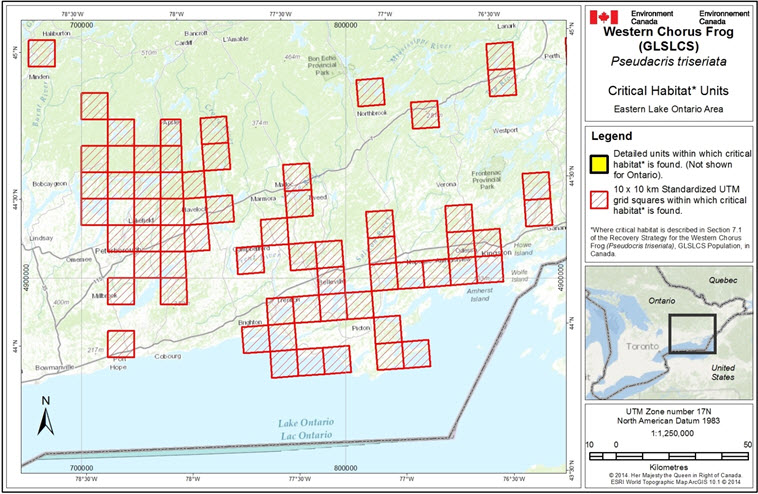Select the hatched grid square at Port Hope
758x494 pixels.
[120, 343]
